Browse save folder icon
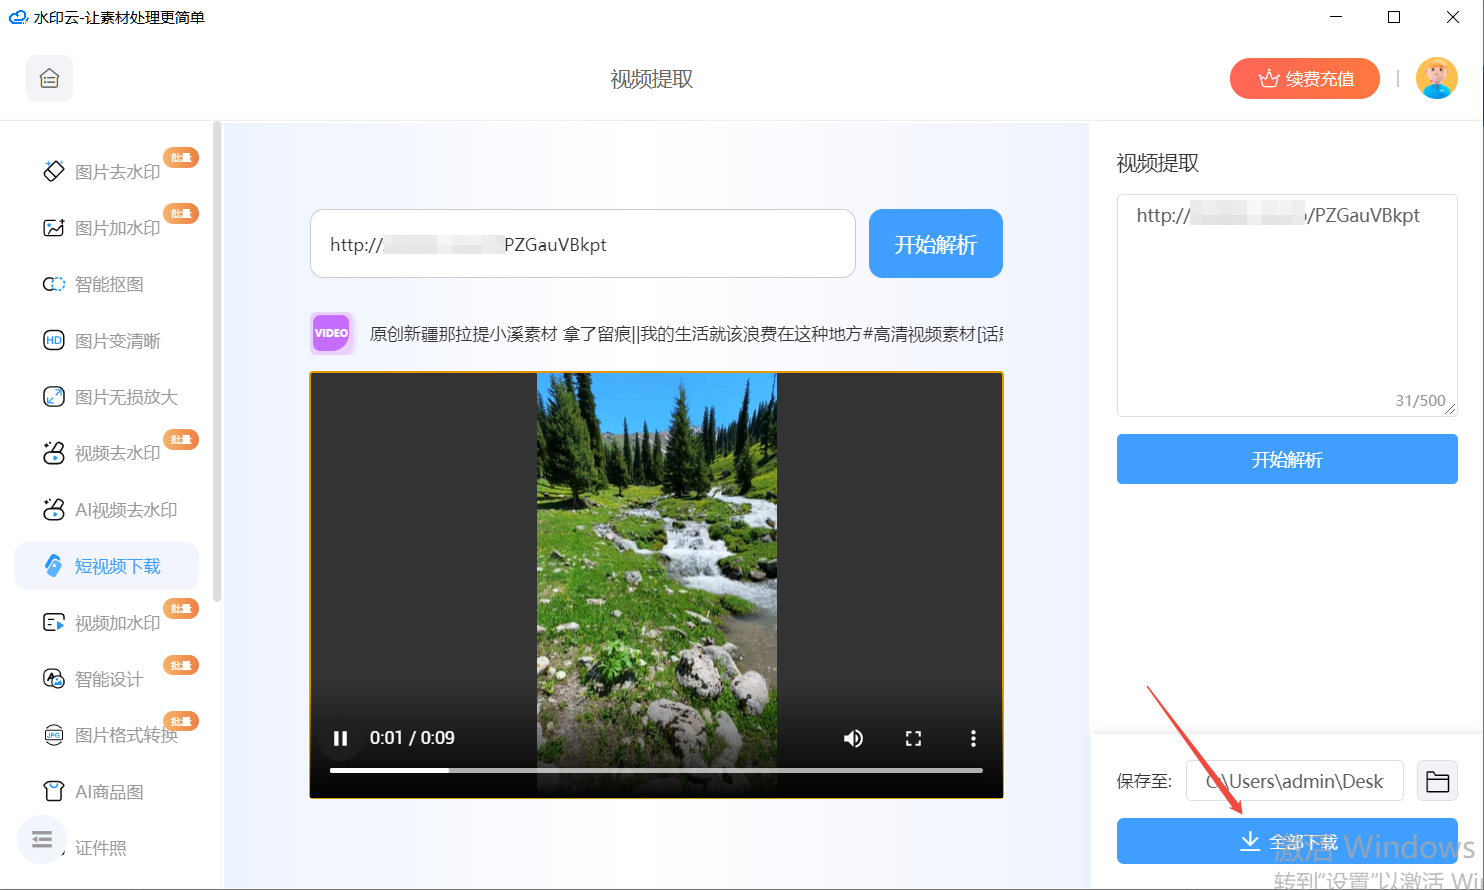1484x890 pixels. coord(1437,781)
